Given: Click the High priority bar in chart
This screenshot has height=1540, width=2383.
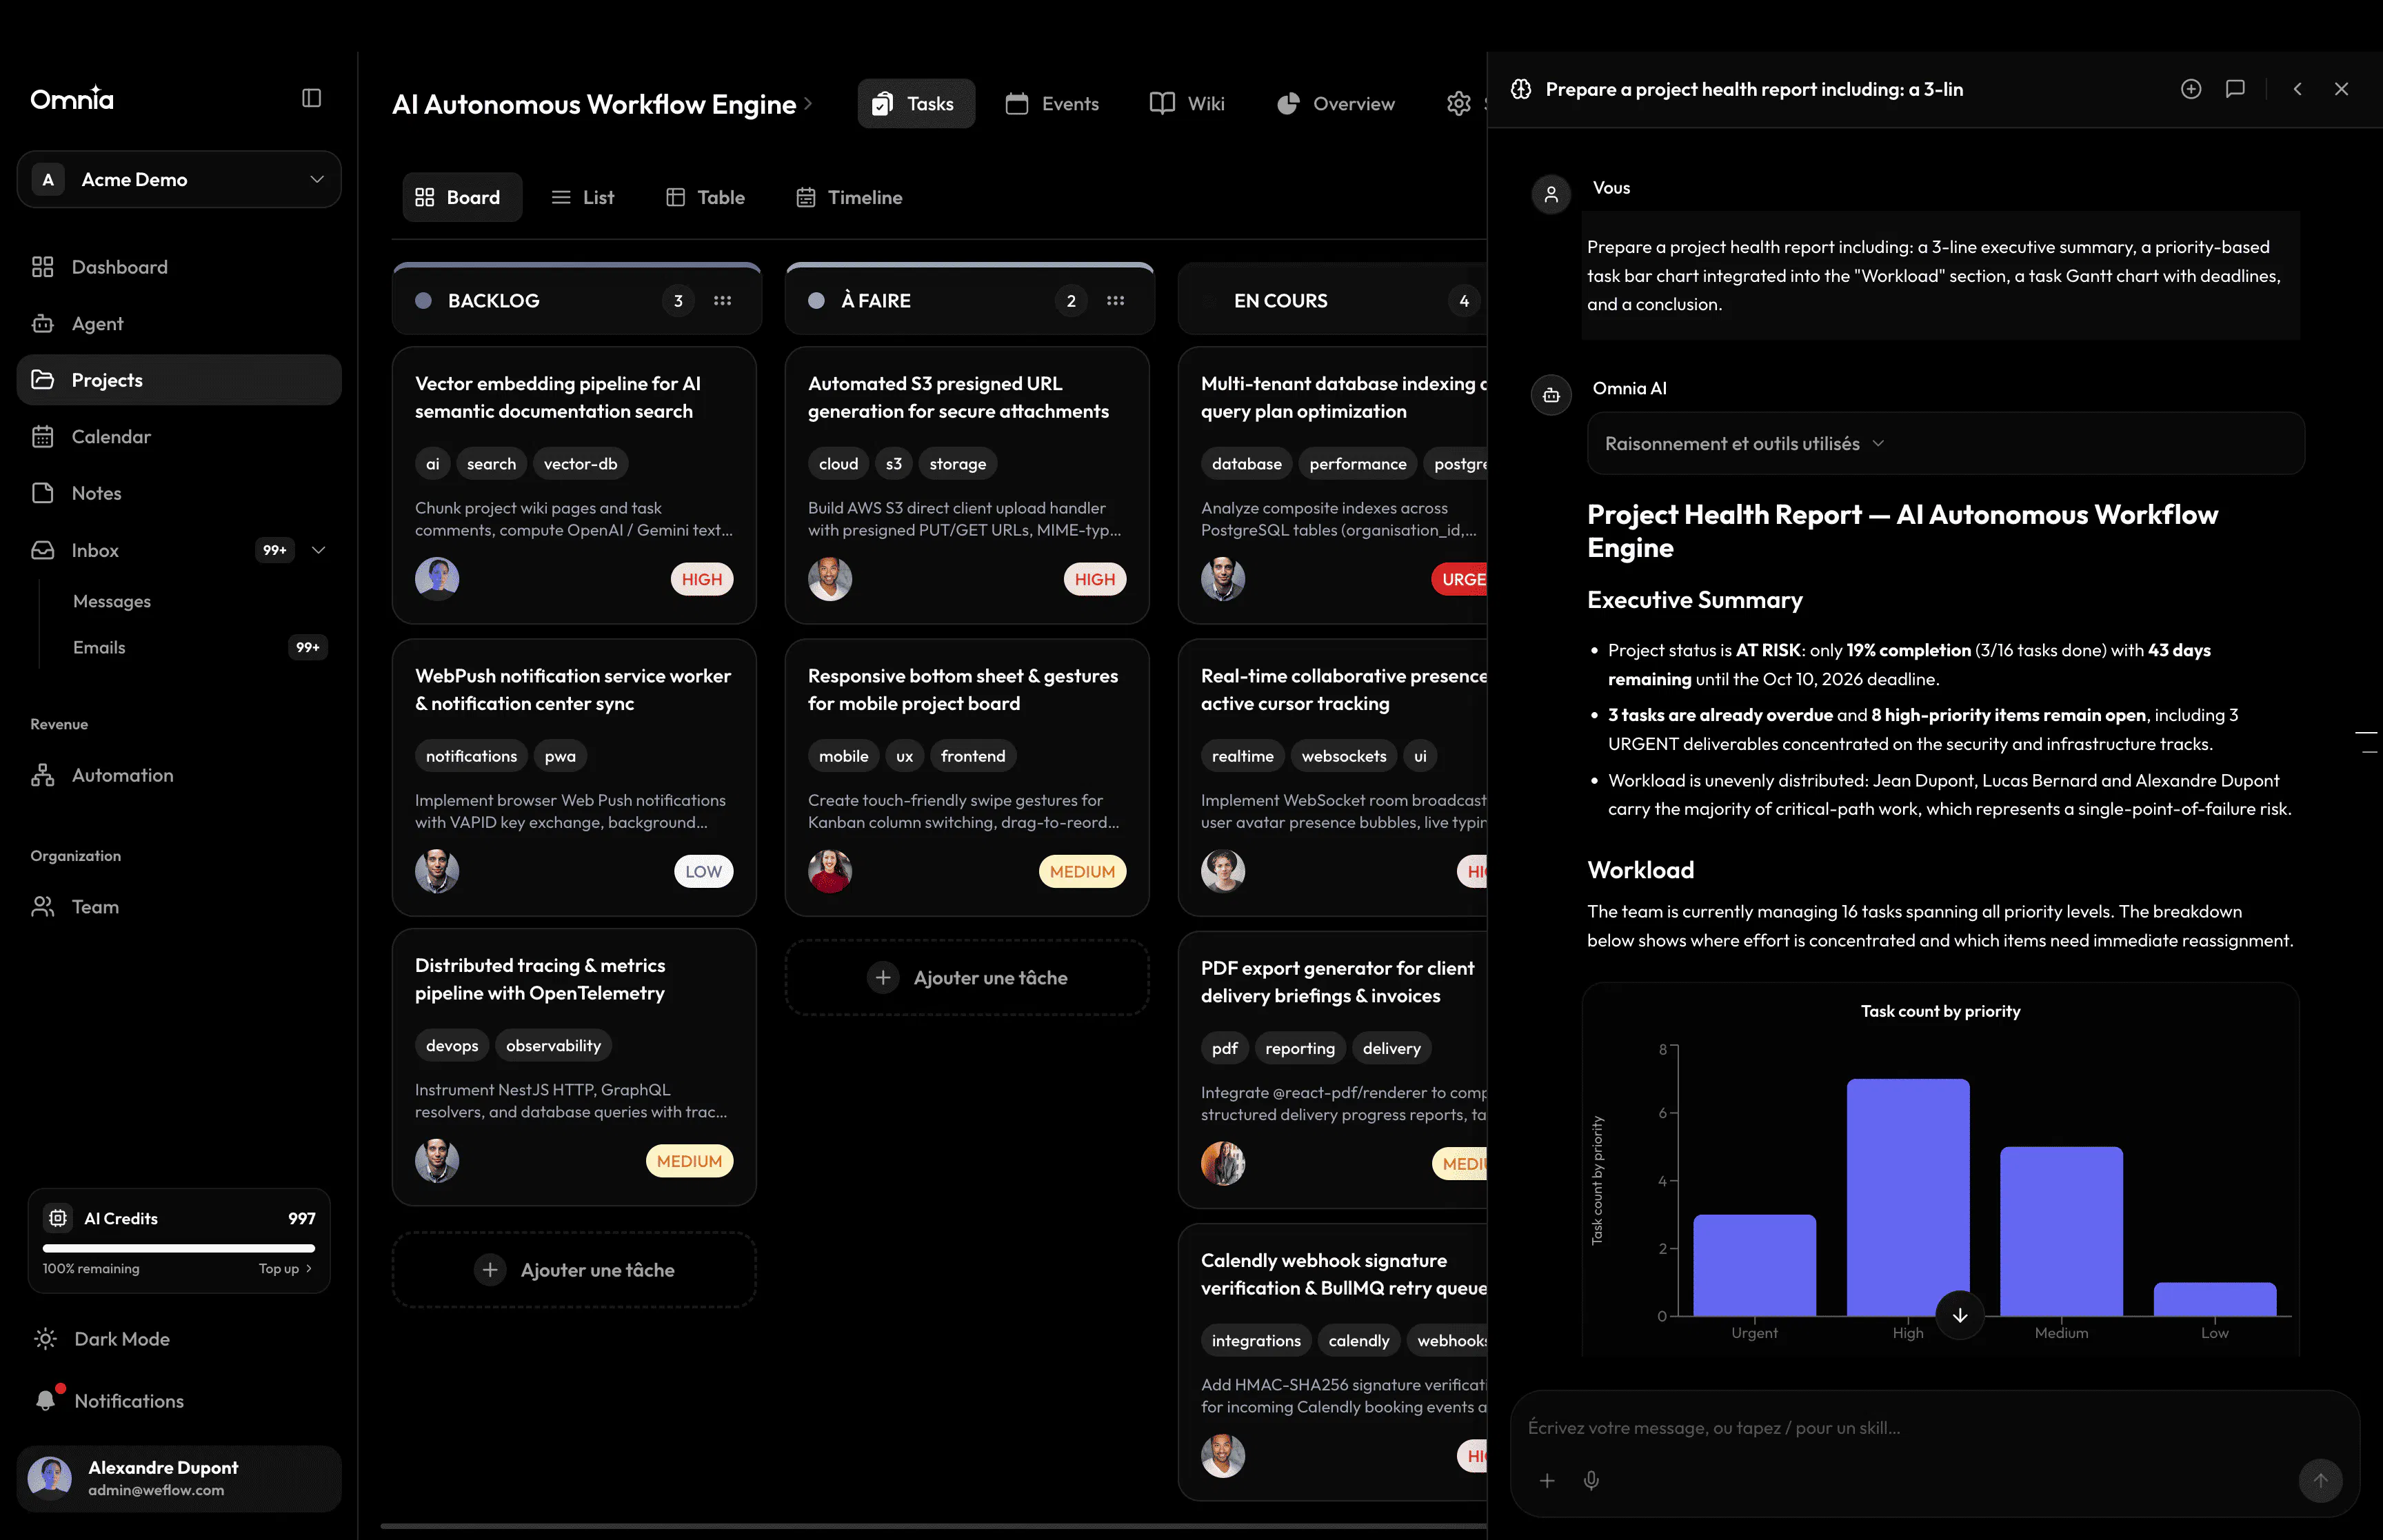Looking at the screenshot, I should (x=1908, y=1197).
